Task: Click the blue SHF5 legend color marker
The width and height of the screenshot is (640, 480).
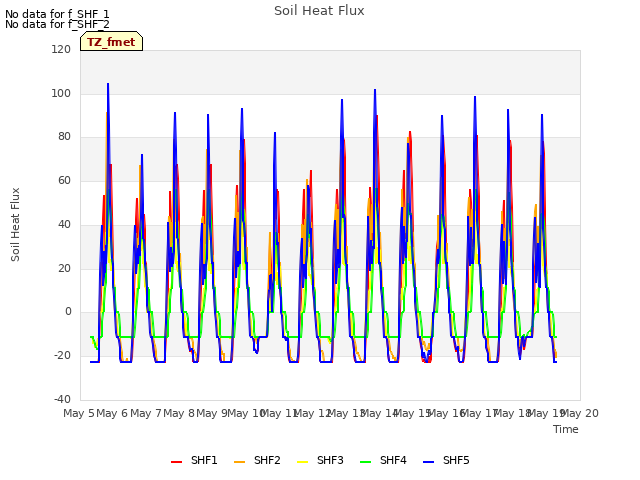Action: (x=428, y=462)
